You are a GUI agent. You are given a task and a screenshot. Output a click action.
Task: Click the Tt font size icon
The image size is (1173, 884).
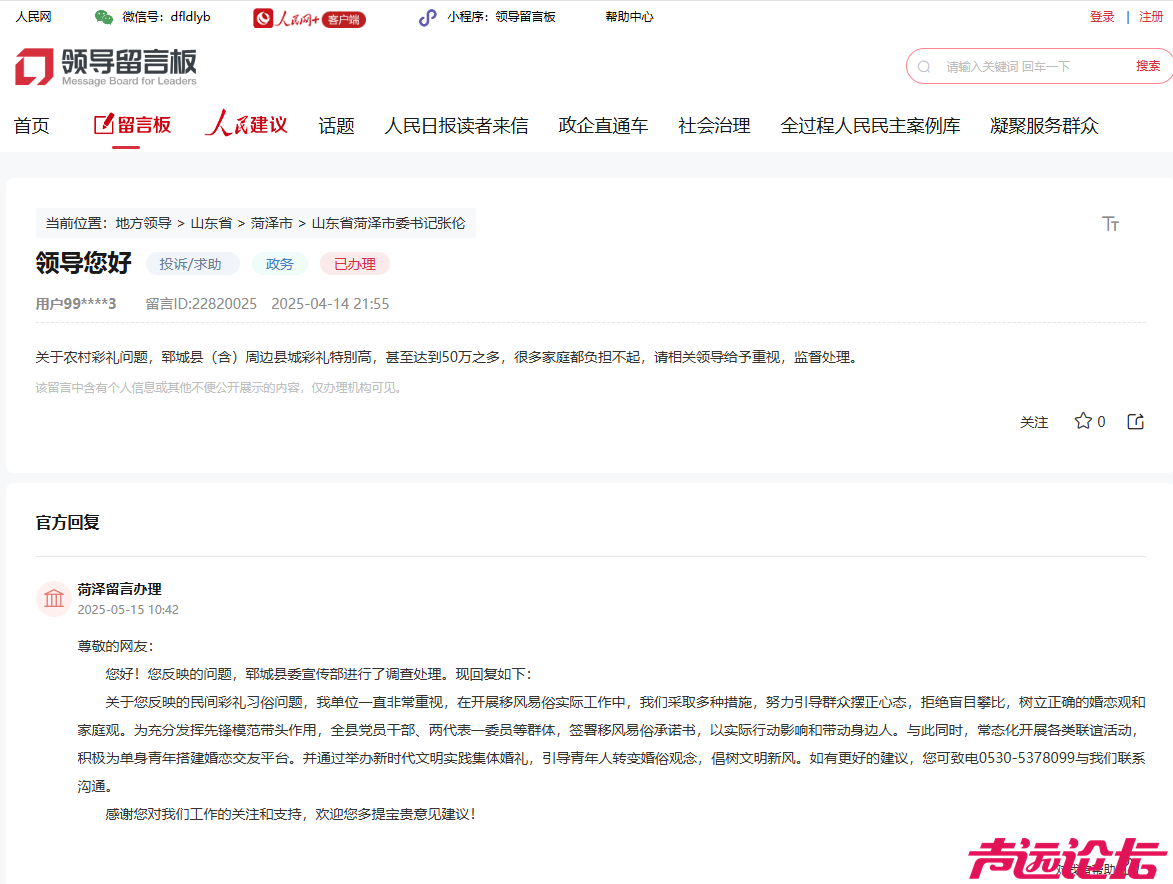click(1110, 224)
